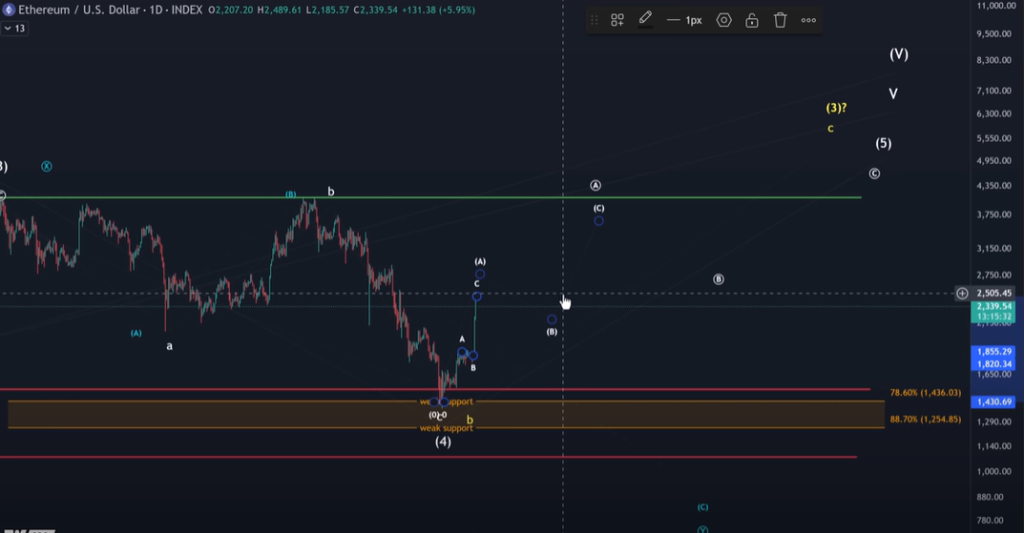
Task: Select the (V) wave label
Action: pos(899,54)
